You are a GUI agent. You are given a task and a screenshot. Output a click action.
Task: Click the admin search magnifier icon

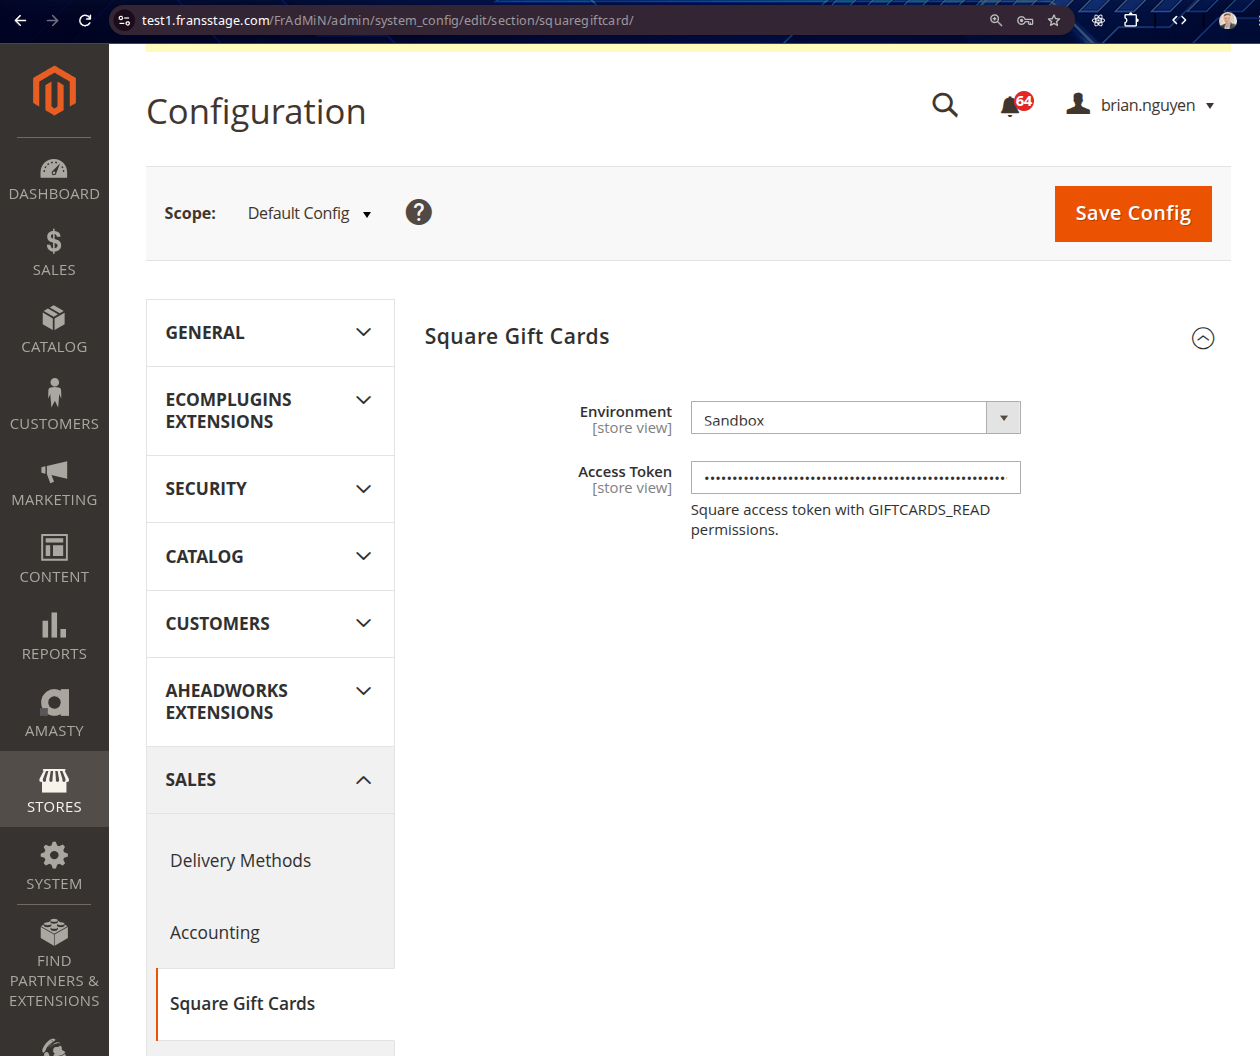945,105
